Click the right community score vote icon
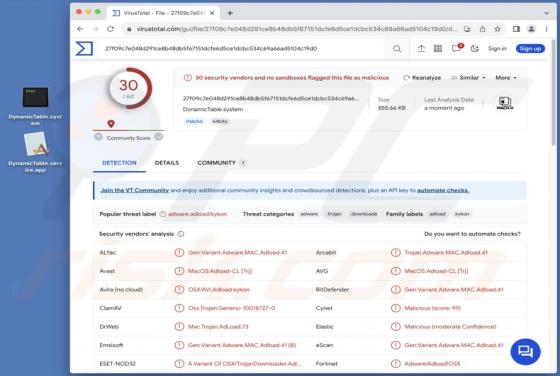560x376 pixels. pos(159,137)
